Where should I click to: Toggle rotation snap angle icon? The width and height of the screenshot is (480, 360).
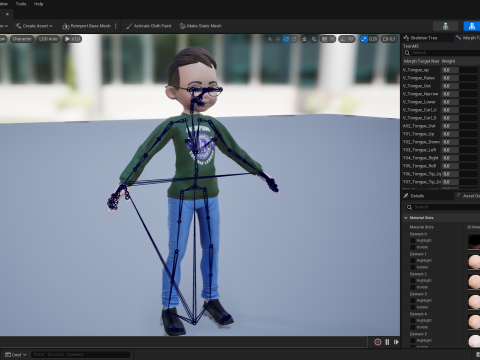[x=343, y=39]
